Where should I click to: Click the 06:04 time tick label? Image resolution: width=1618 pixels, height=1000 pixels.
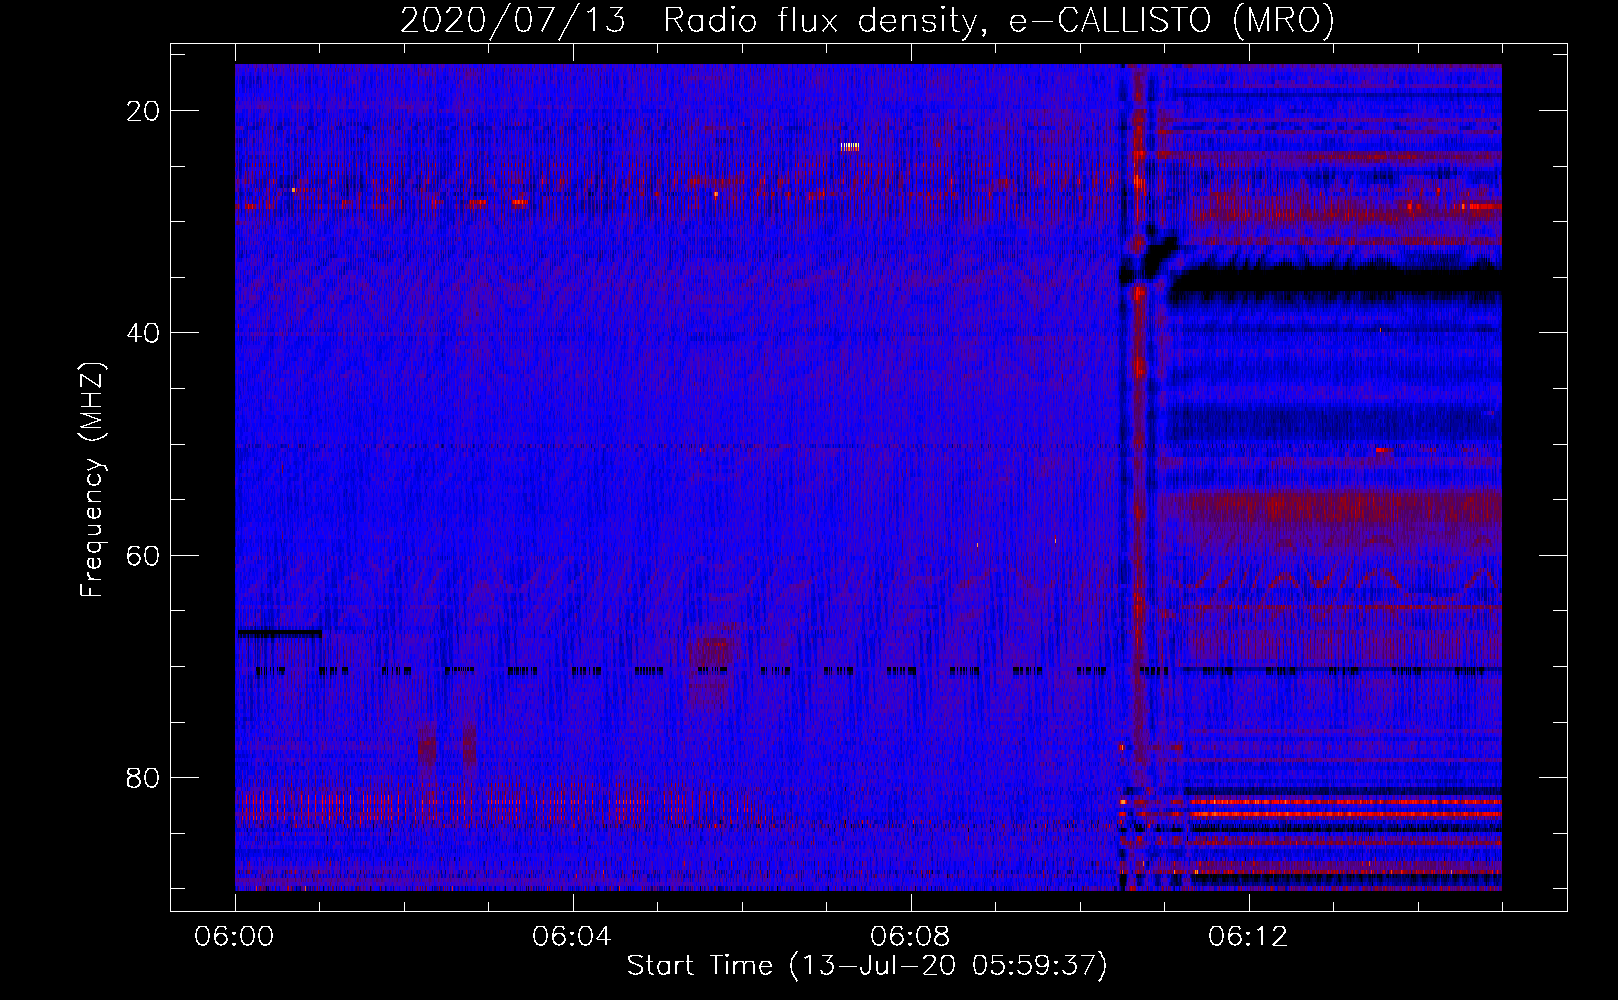click(x=573, y=937)
